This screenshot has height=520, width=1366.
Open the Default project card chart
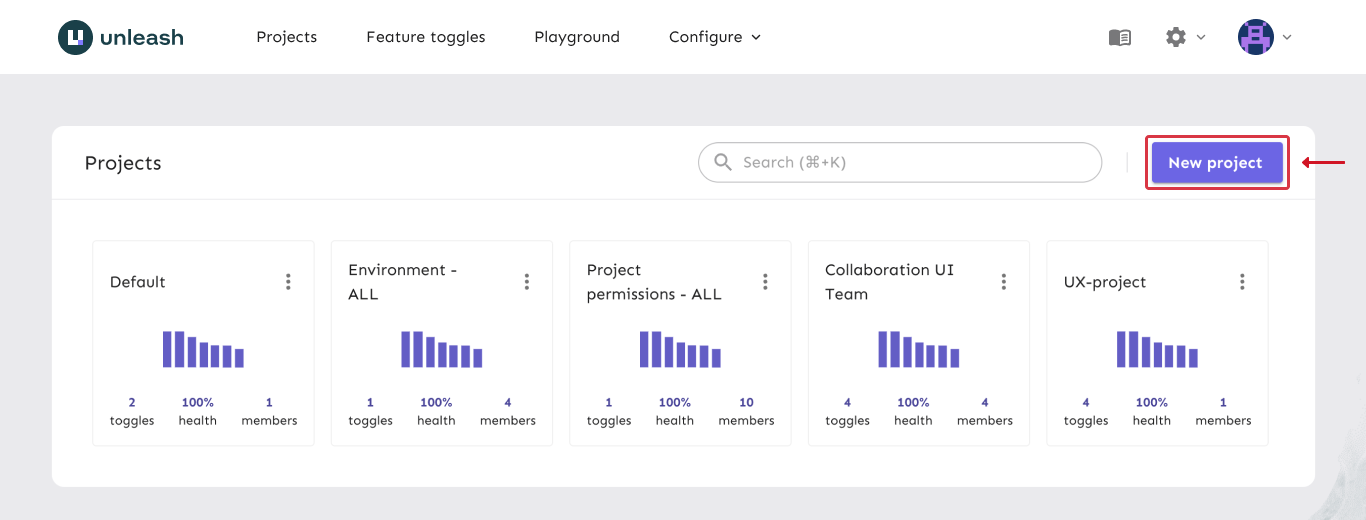point(203,350)
